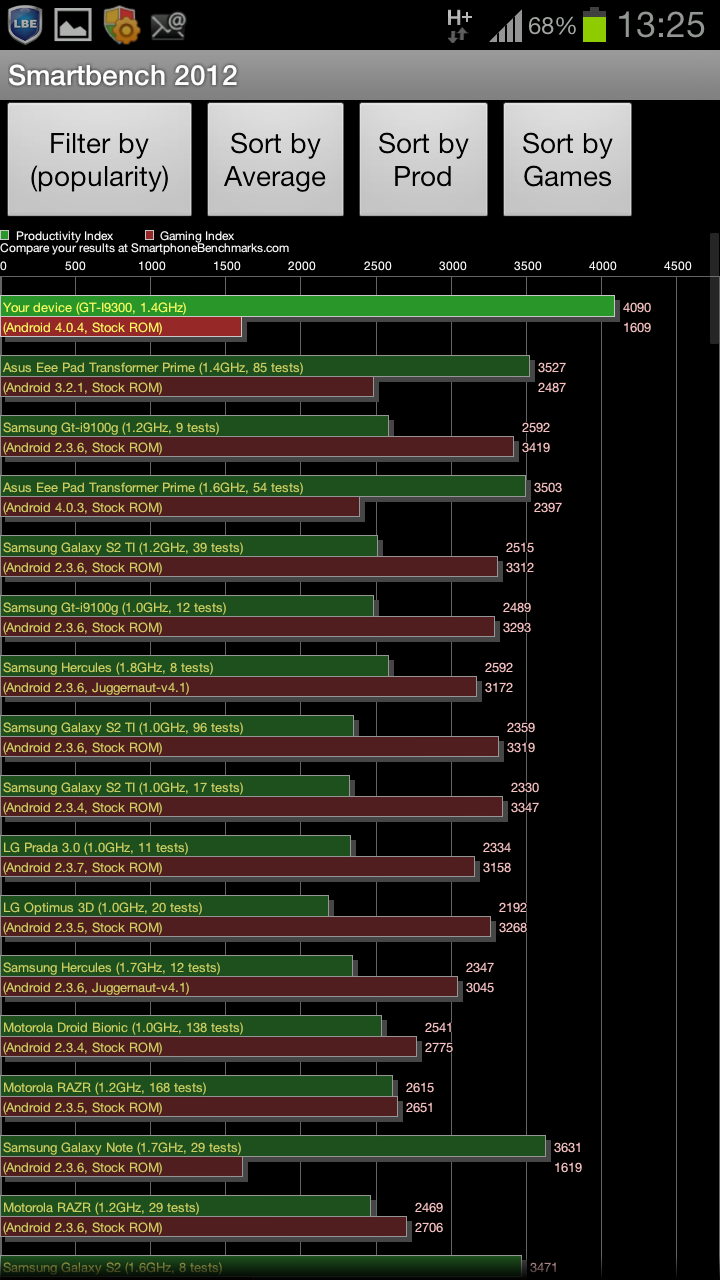Tap the vertical scrollbar at right edge

click(x=714, y=290)
